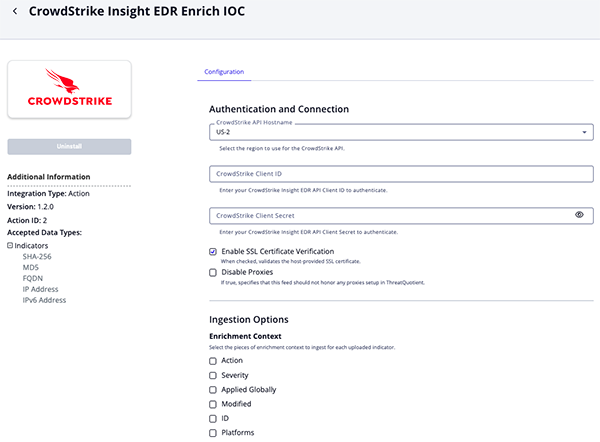Click the Authentication and Connection heading
Image resolution: width=600 pixels, height=442 pixels.
279,109
